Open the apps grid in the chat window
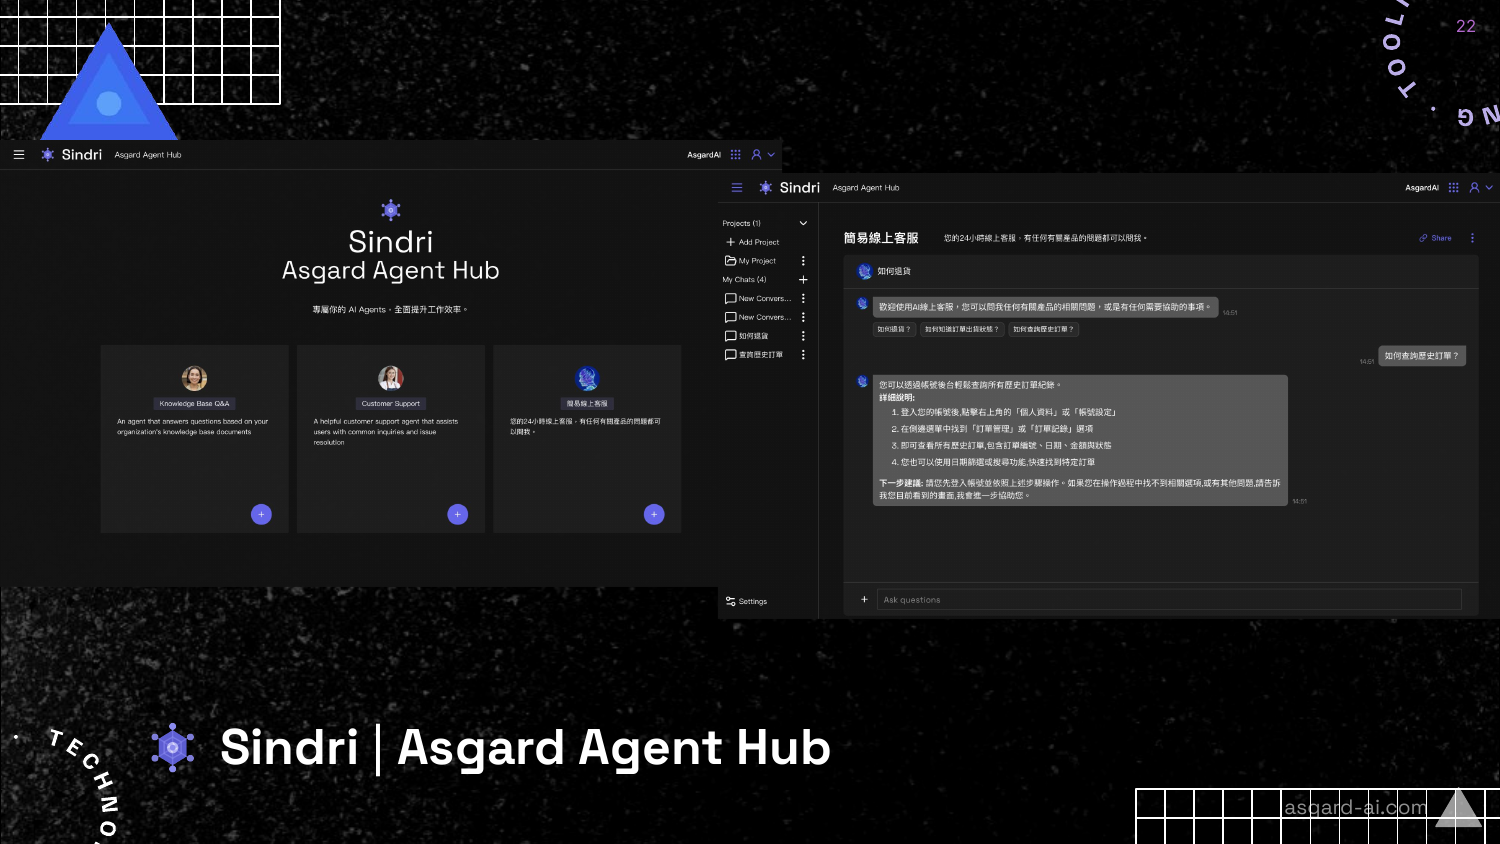1500x844 pixels. point(1453,188)
